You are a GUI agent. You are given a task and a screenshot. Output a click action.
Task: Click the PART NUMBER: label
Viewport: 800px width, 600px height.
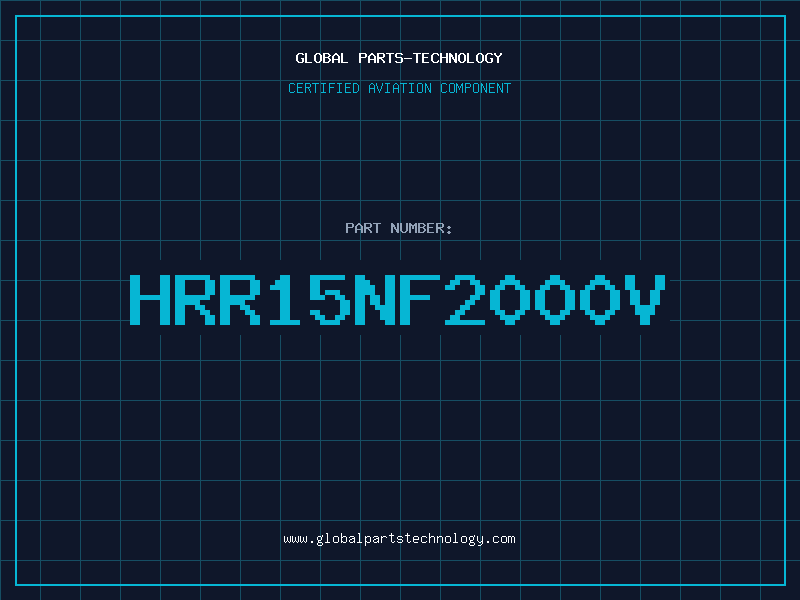[399, 228]
